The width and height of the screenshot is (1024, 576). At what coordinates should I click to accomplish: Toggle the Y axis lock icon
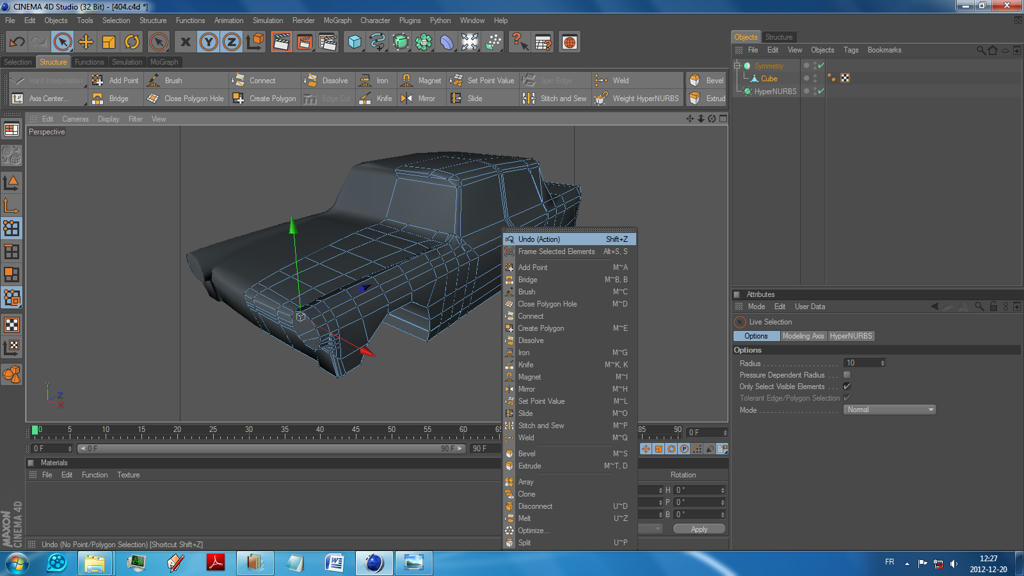(208, 42)
